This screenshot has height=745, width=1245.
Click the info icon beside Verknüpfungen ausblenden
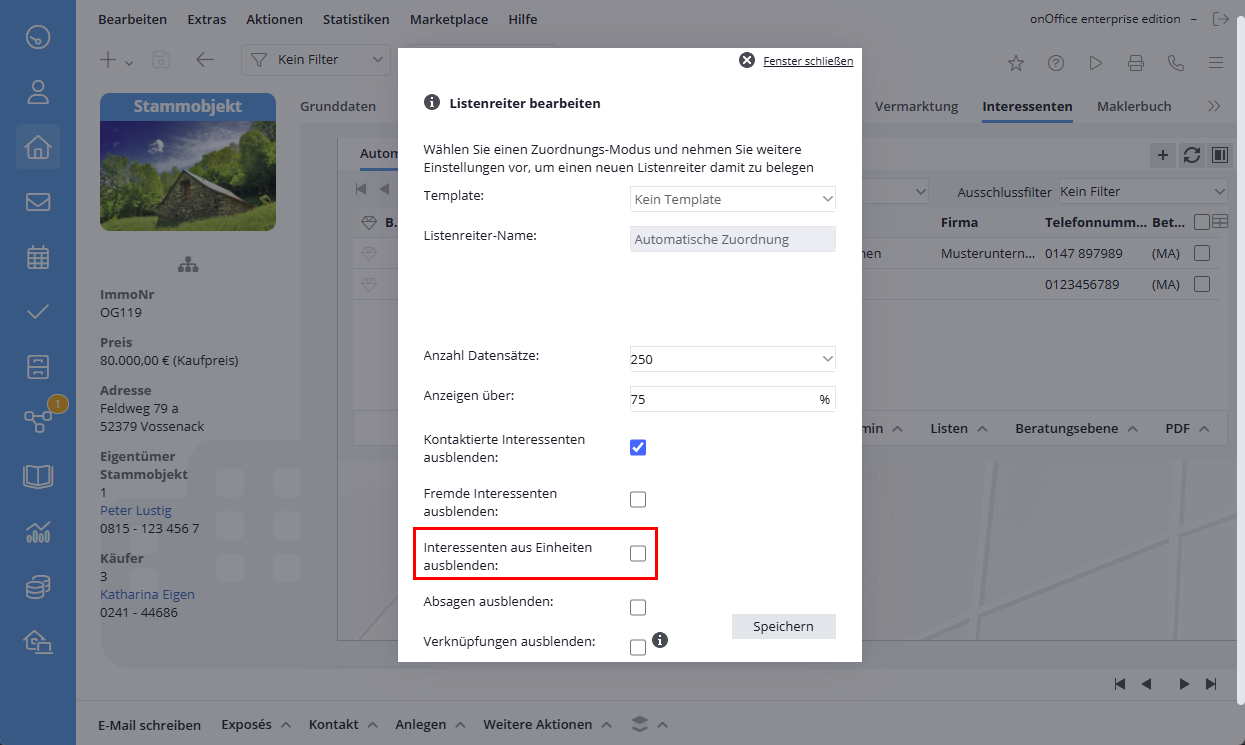click(659, 640)
